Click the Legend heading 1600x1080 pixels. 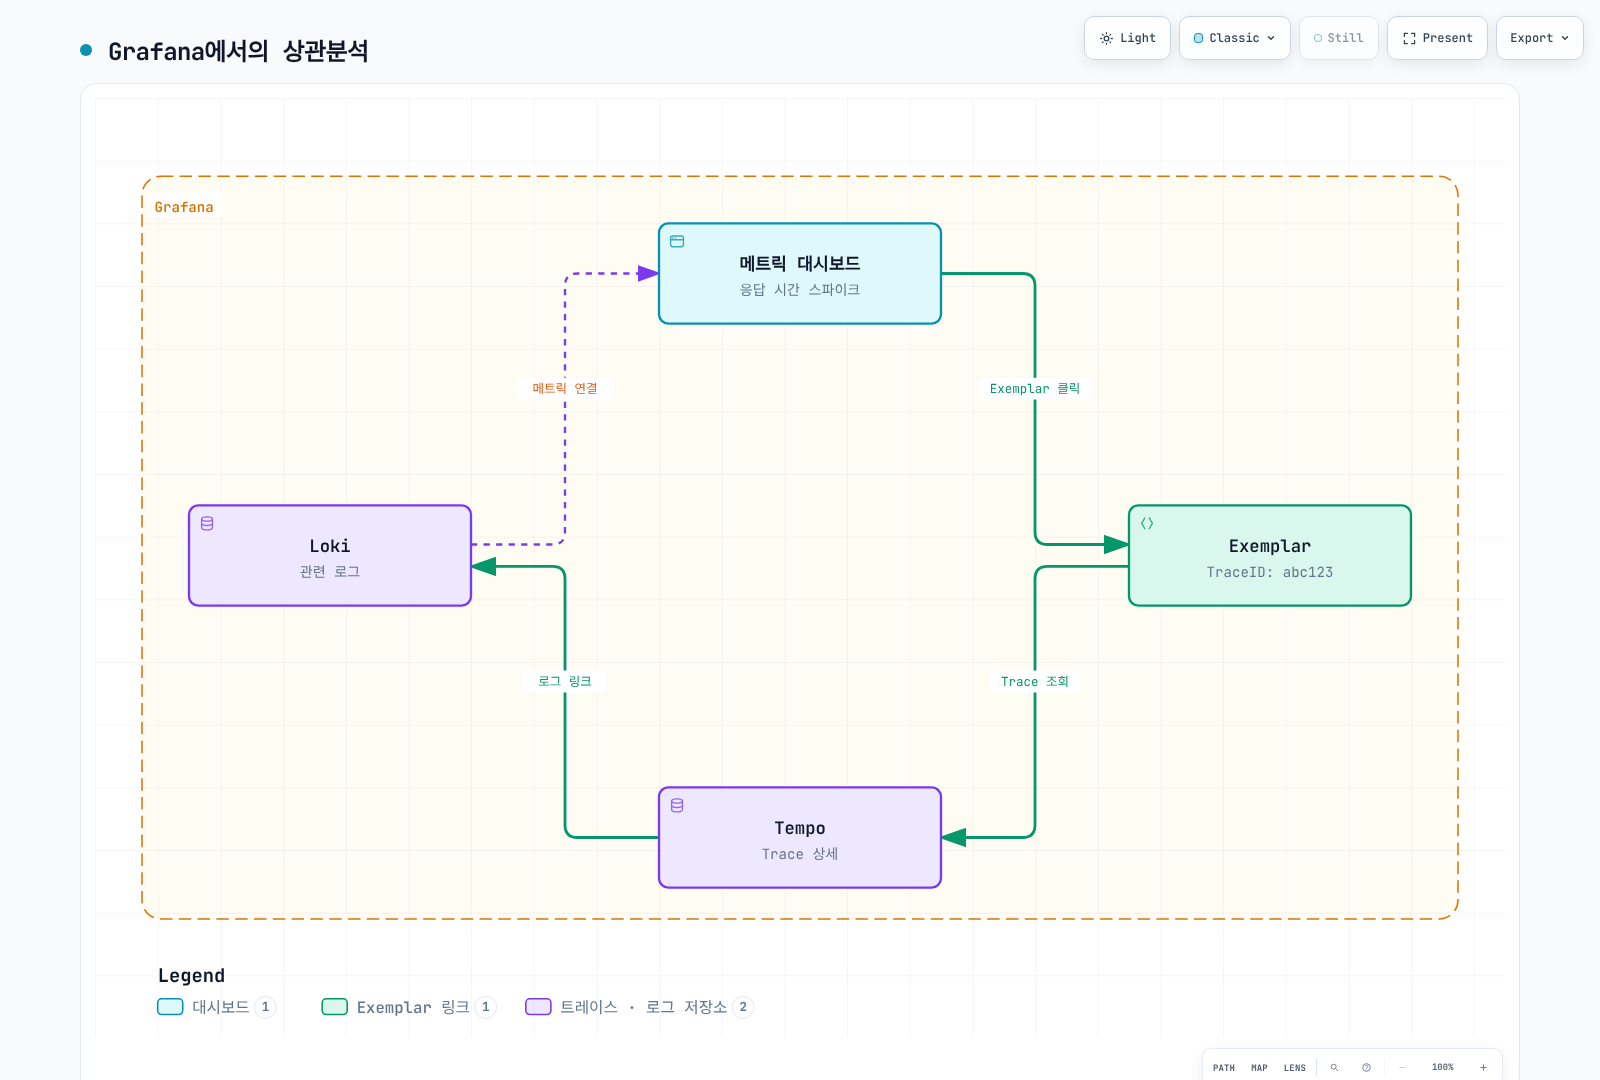(x=192, y=975)
